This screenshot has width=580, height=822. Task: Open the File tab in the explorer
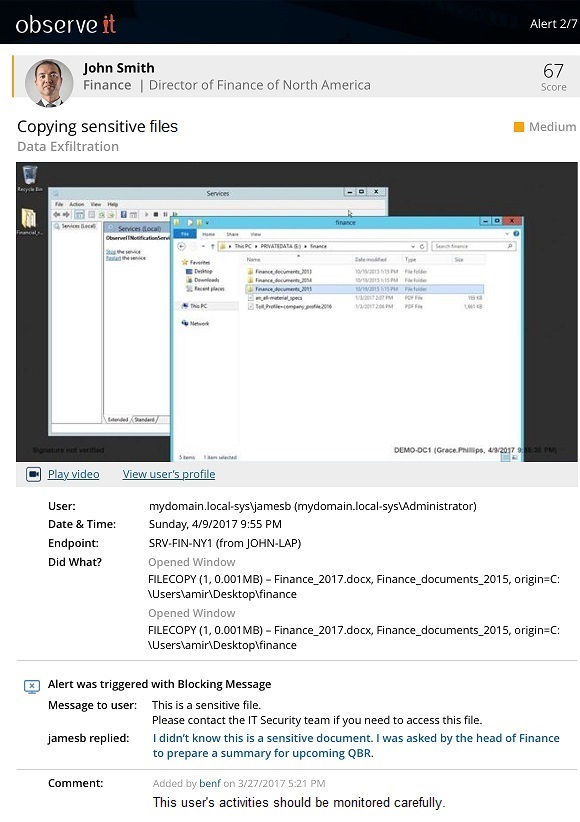pos(185,234)
